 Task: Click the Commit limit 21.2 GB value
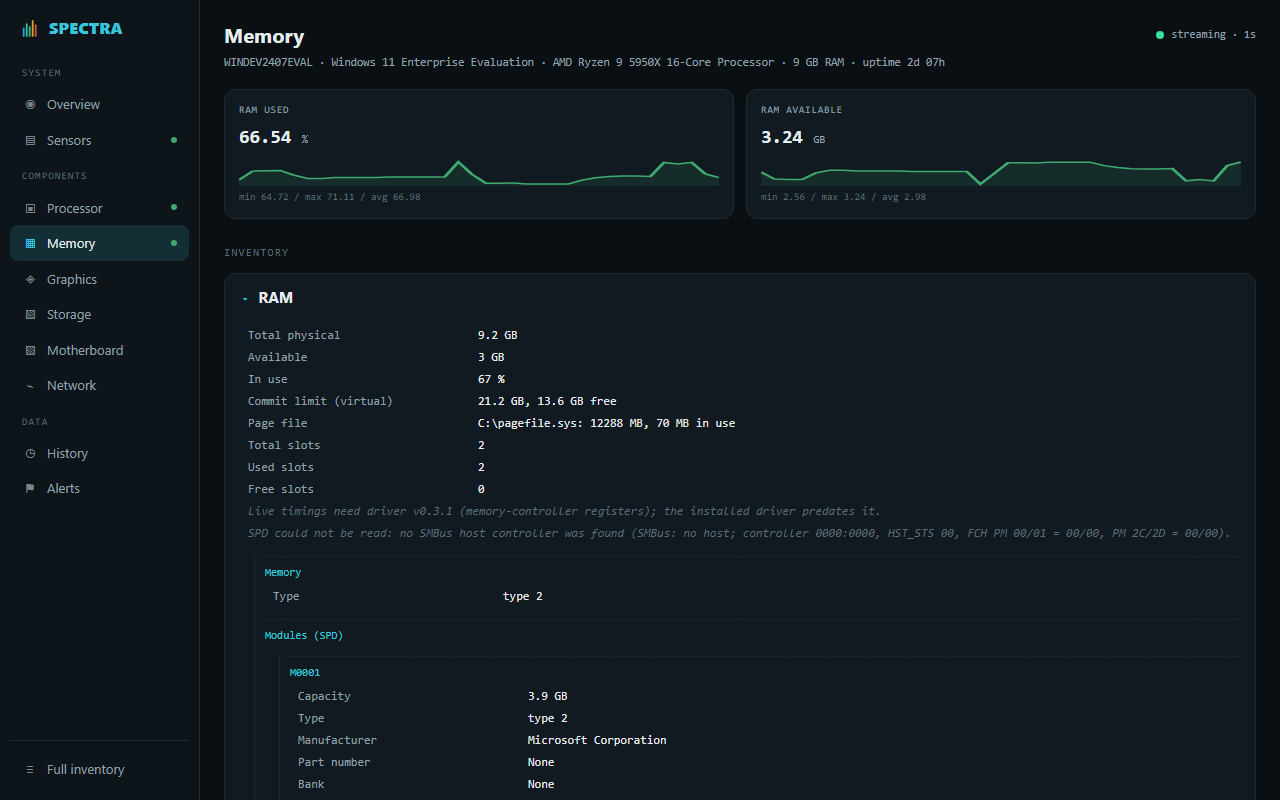[547, 401]
